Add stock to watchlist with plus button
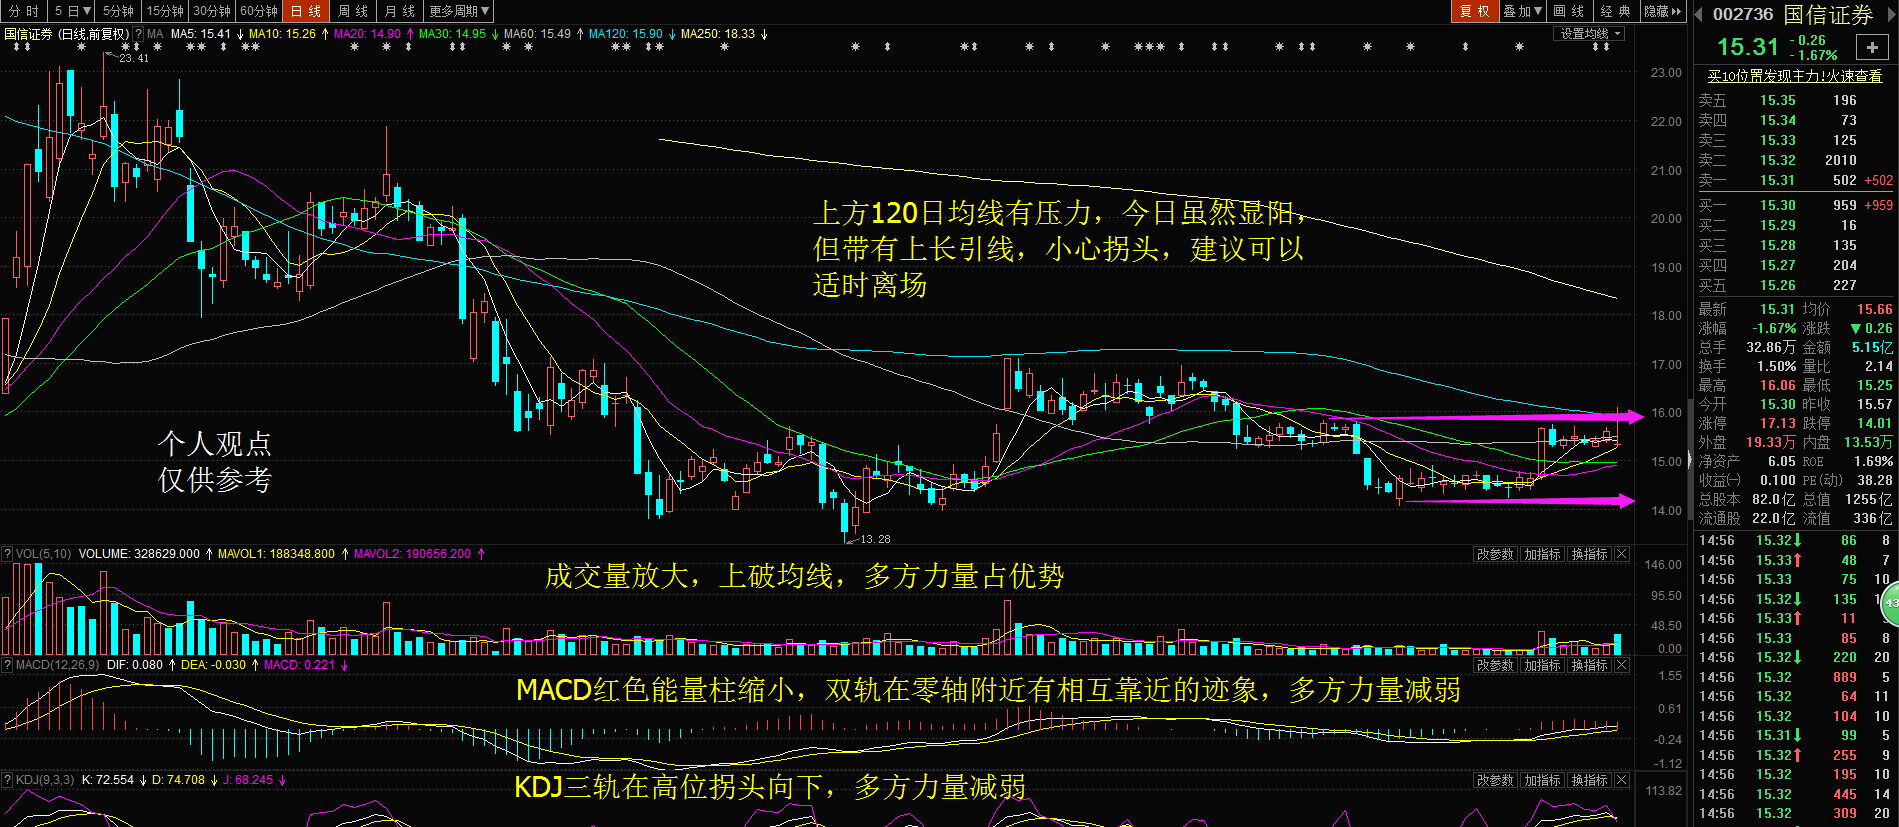 click(1871, 47)
